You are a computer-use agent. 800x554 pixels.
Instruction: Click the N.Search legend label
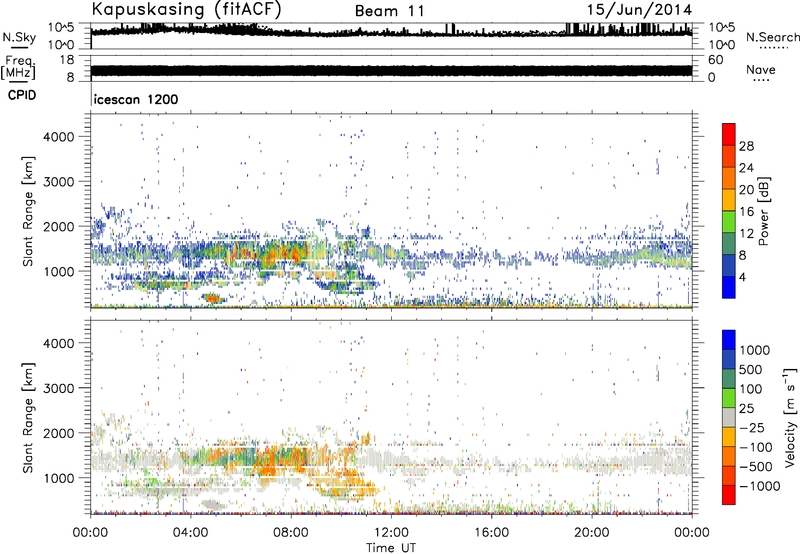point(772,37)
